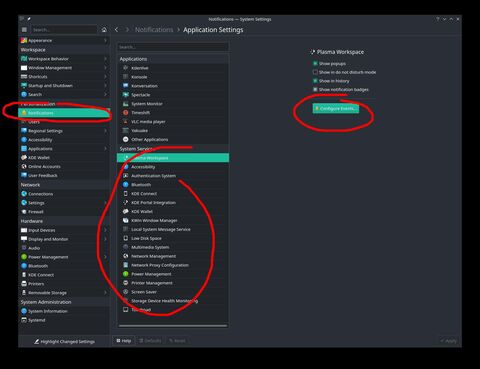Click the sidebar KDE Wallet icon
This screenshot has height=369, width=480.
24,157
